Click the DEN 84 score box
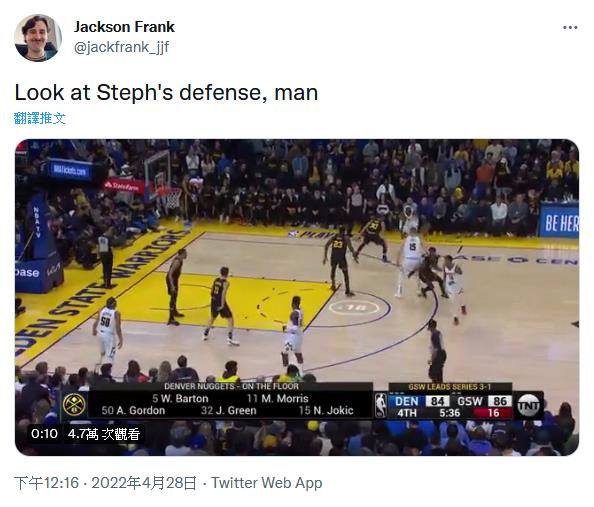Screen dimensions: 594x507 tap(422, 401)
